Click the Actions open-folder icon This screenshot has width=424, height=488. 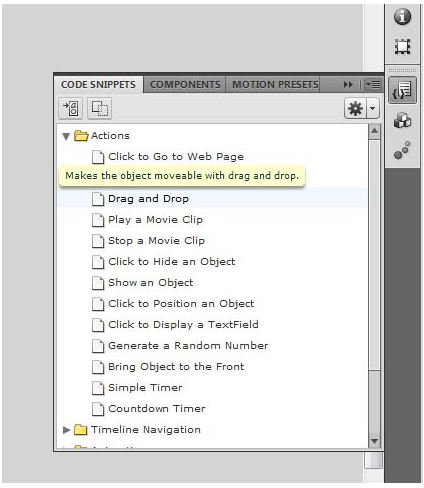(x=81, y=136)
